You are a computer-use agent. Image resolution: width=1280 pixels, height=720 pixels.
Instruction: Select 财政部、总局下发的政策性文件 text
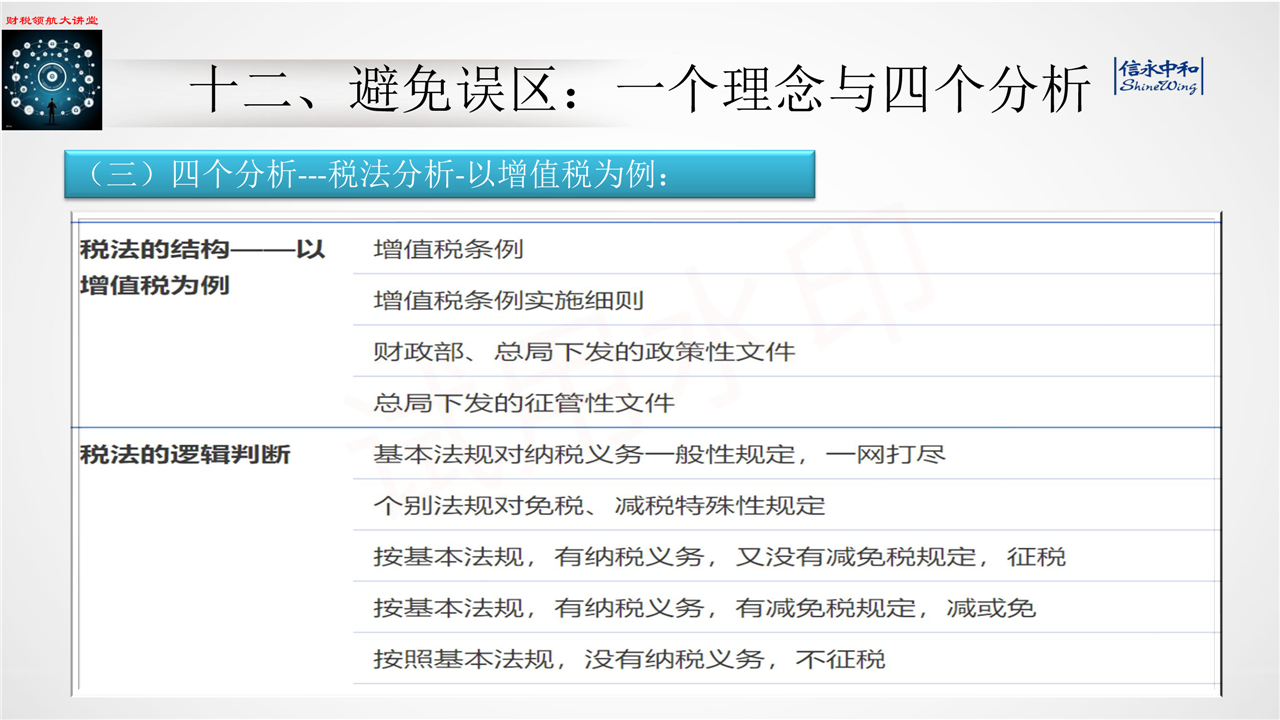584,351
